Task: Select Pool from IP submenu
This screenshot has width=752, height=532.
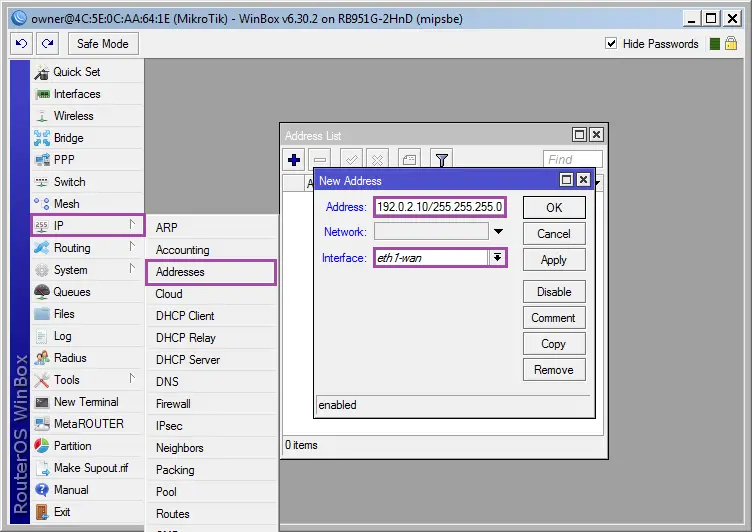Action: (212, 492)
